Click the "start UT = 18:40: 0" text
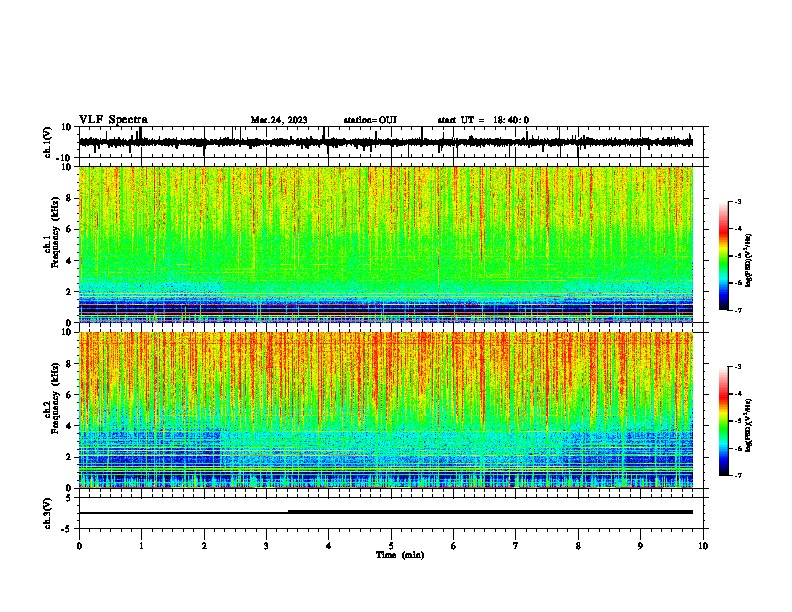Screen dimensions: 792x612 pos(483,120)
